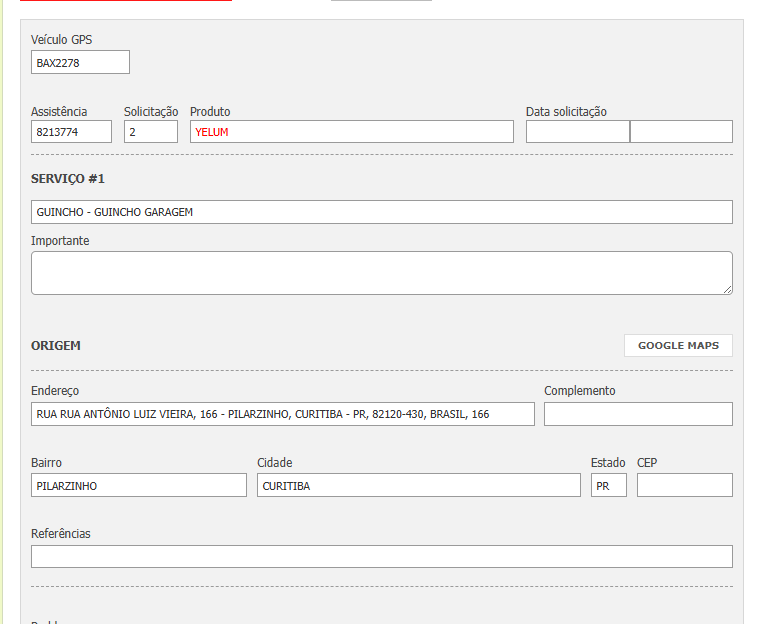Screen dimensions: 762x624
Task: Click the Endereço address field
Action: 283,414
